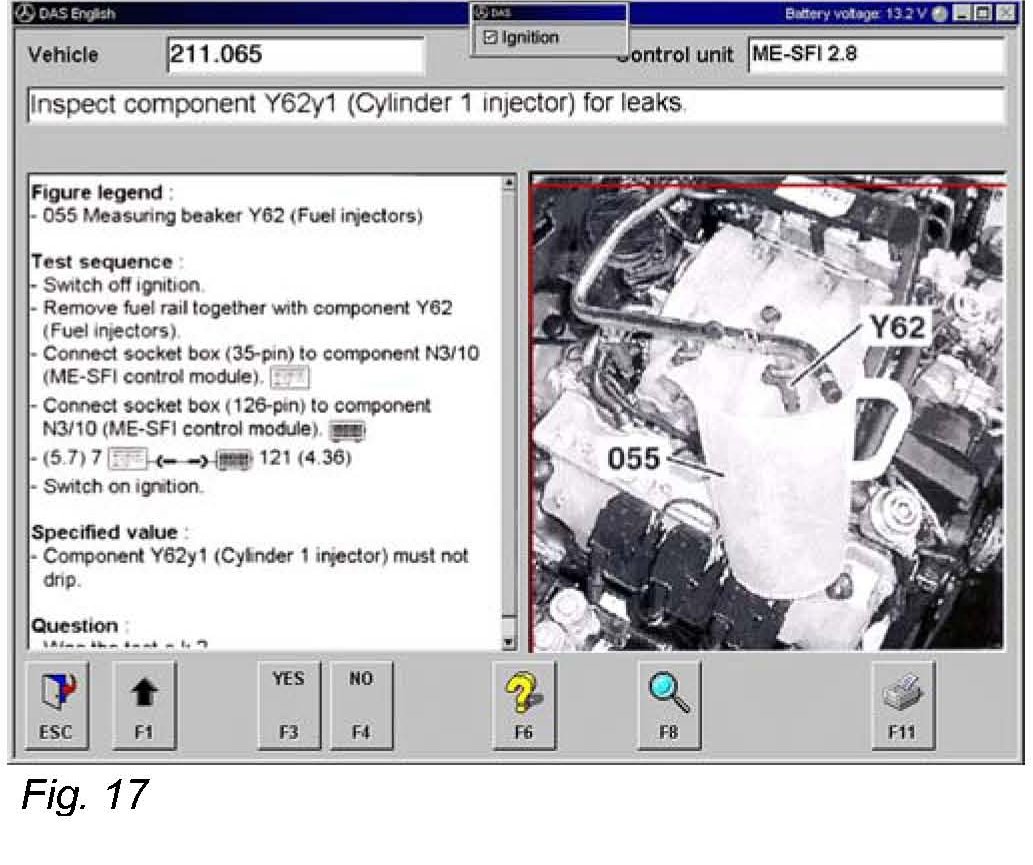Open help with the F6 question mark
1033x865 pixels.
click(x=524, y=704)
